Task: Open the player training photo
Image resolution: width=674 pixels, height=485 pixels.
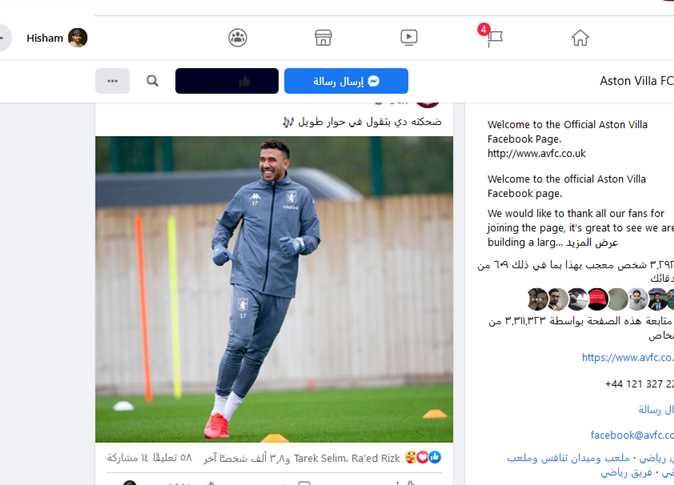Action: pos(274,289)
